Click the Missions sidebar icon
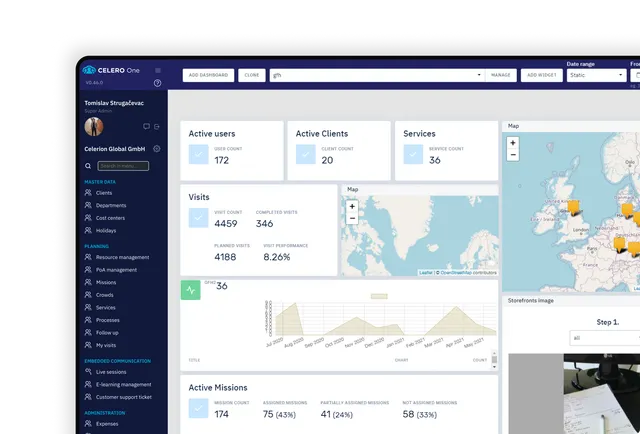The image size is (640, 434). point(88,282)
